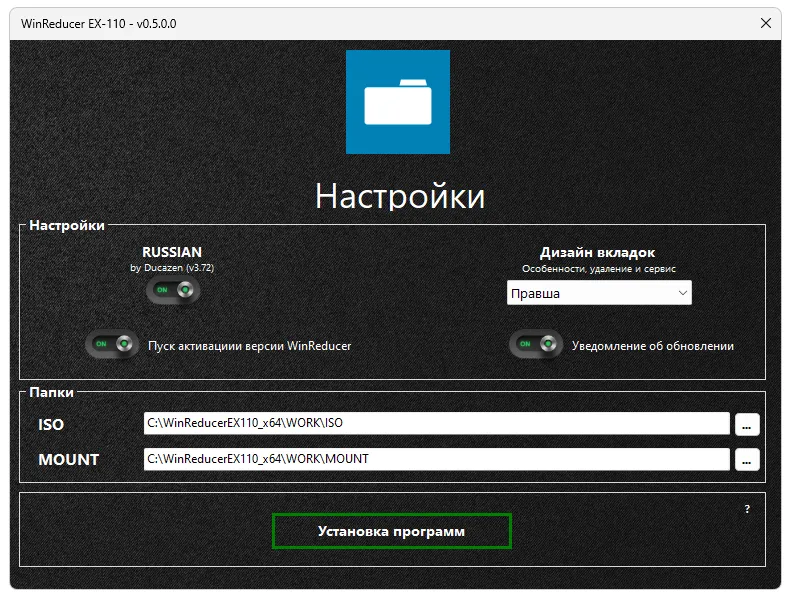This screenshot has width=785, height=596.
Task: Click the large 'Настройки' title
Action: click(x=400, y=196)
